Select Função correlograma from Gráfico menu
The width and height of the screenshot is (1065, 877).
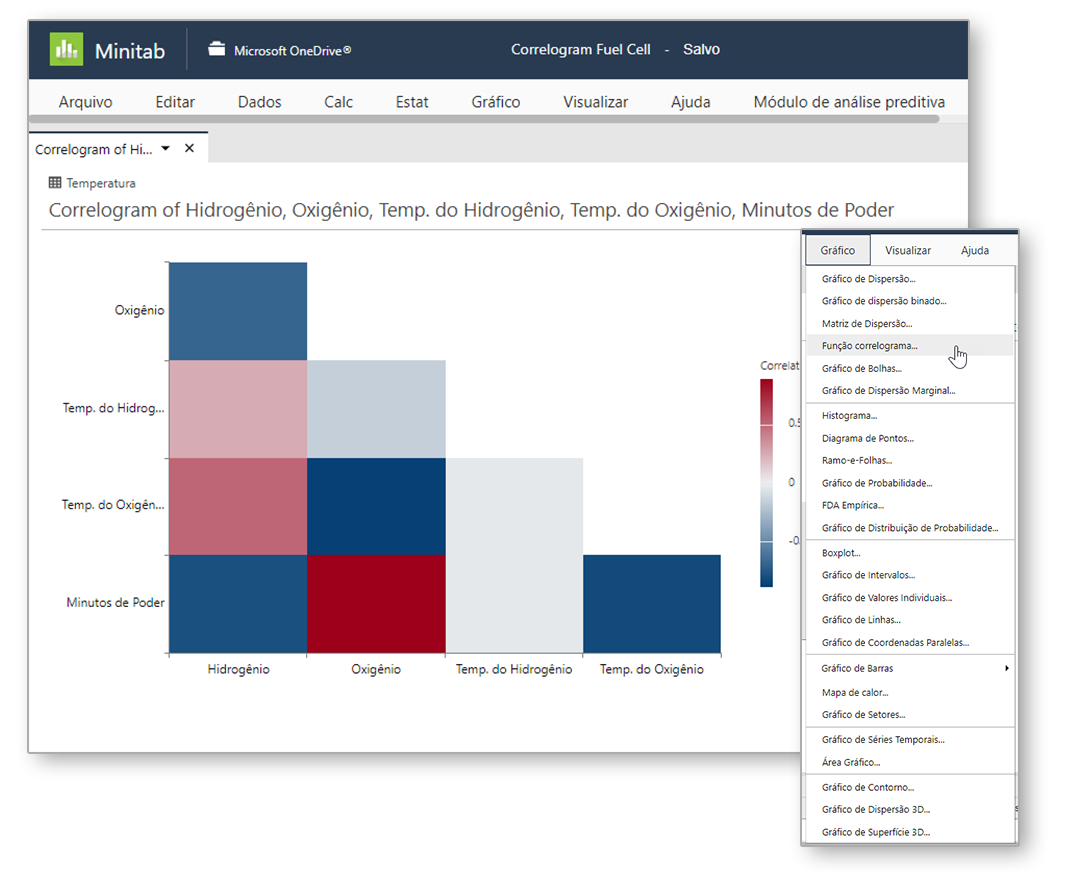(x=869, y=346)
